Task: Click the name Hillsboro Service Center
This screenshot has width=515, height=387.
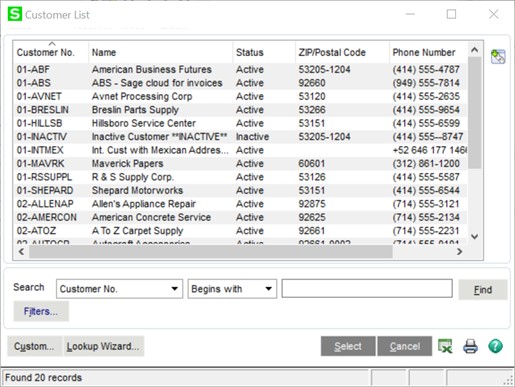Action: pos(144,123)
